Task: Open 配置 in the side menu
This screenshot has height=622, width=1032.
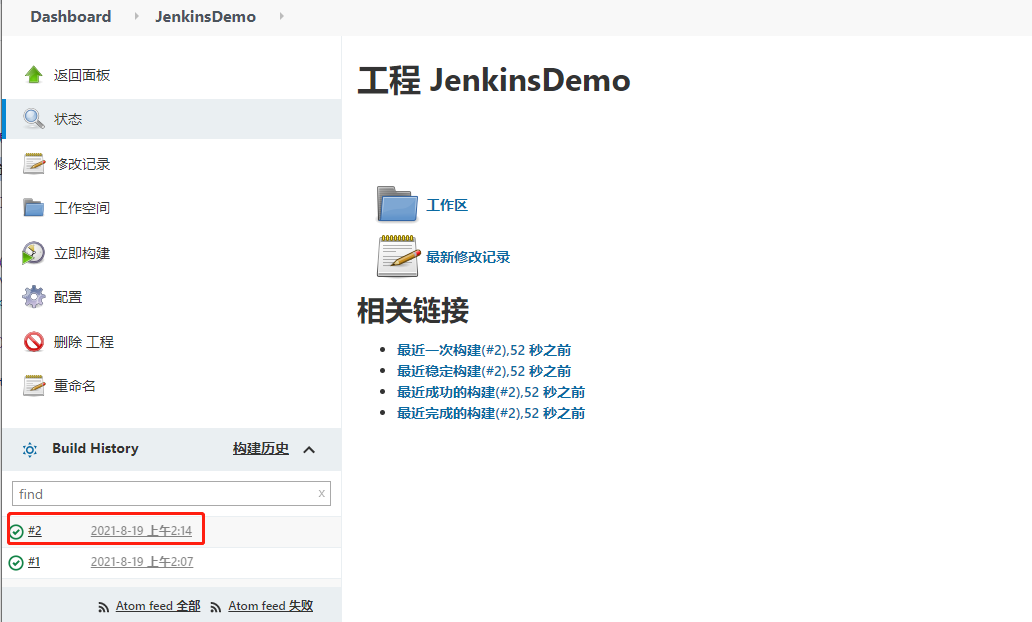Action: click(x=68, y=297)
